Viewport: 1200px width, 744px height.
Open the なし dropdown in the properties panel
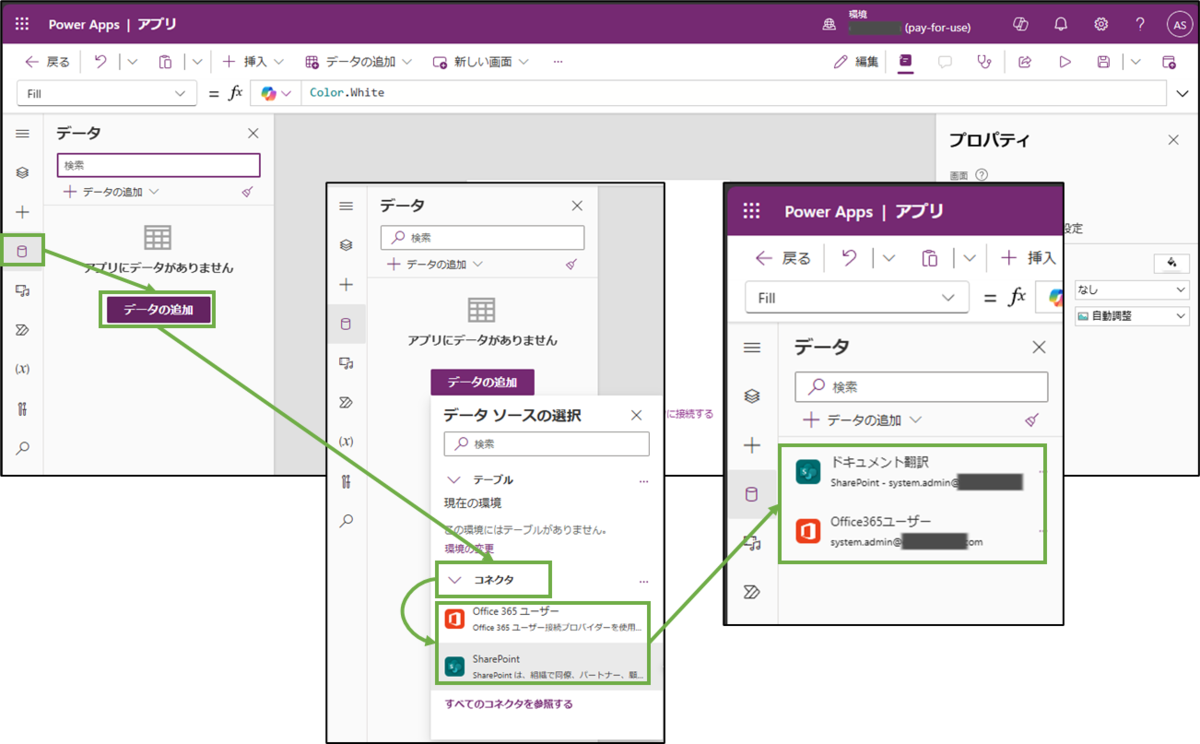tap(1131, 289)
